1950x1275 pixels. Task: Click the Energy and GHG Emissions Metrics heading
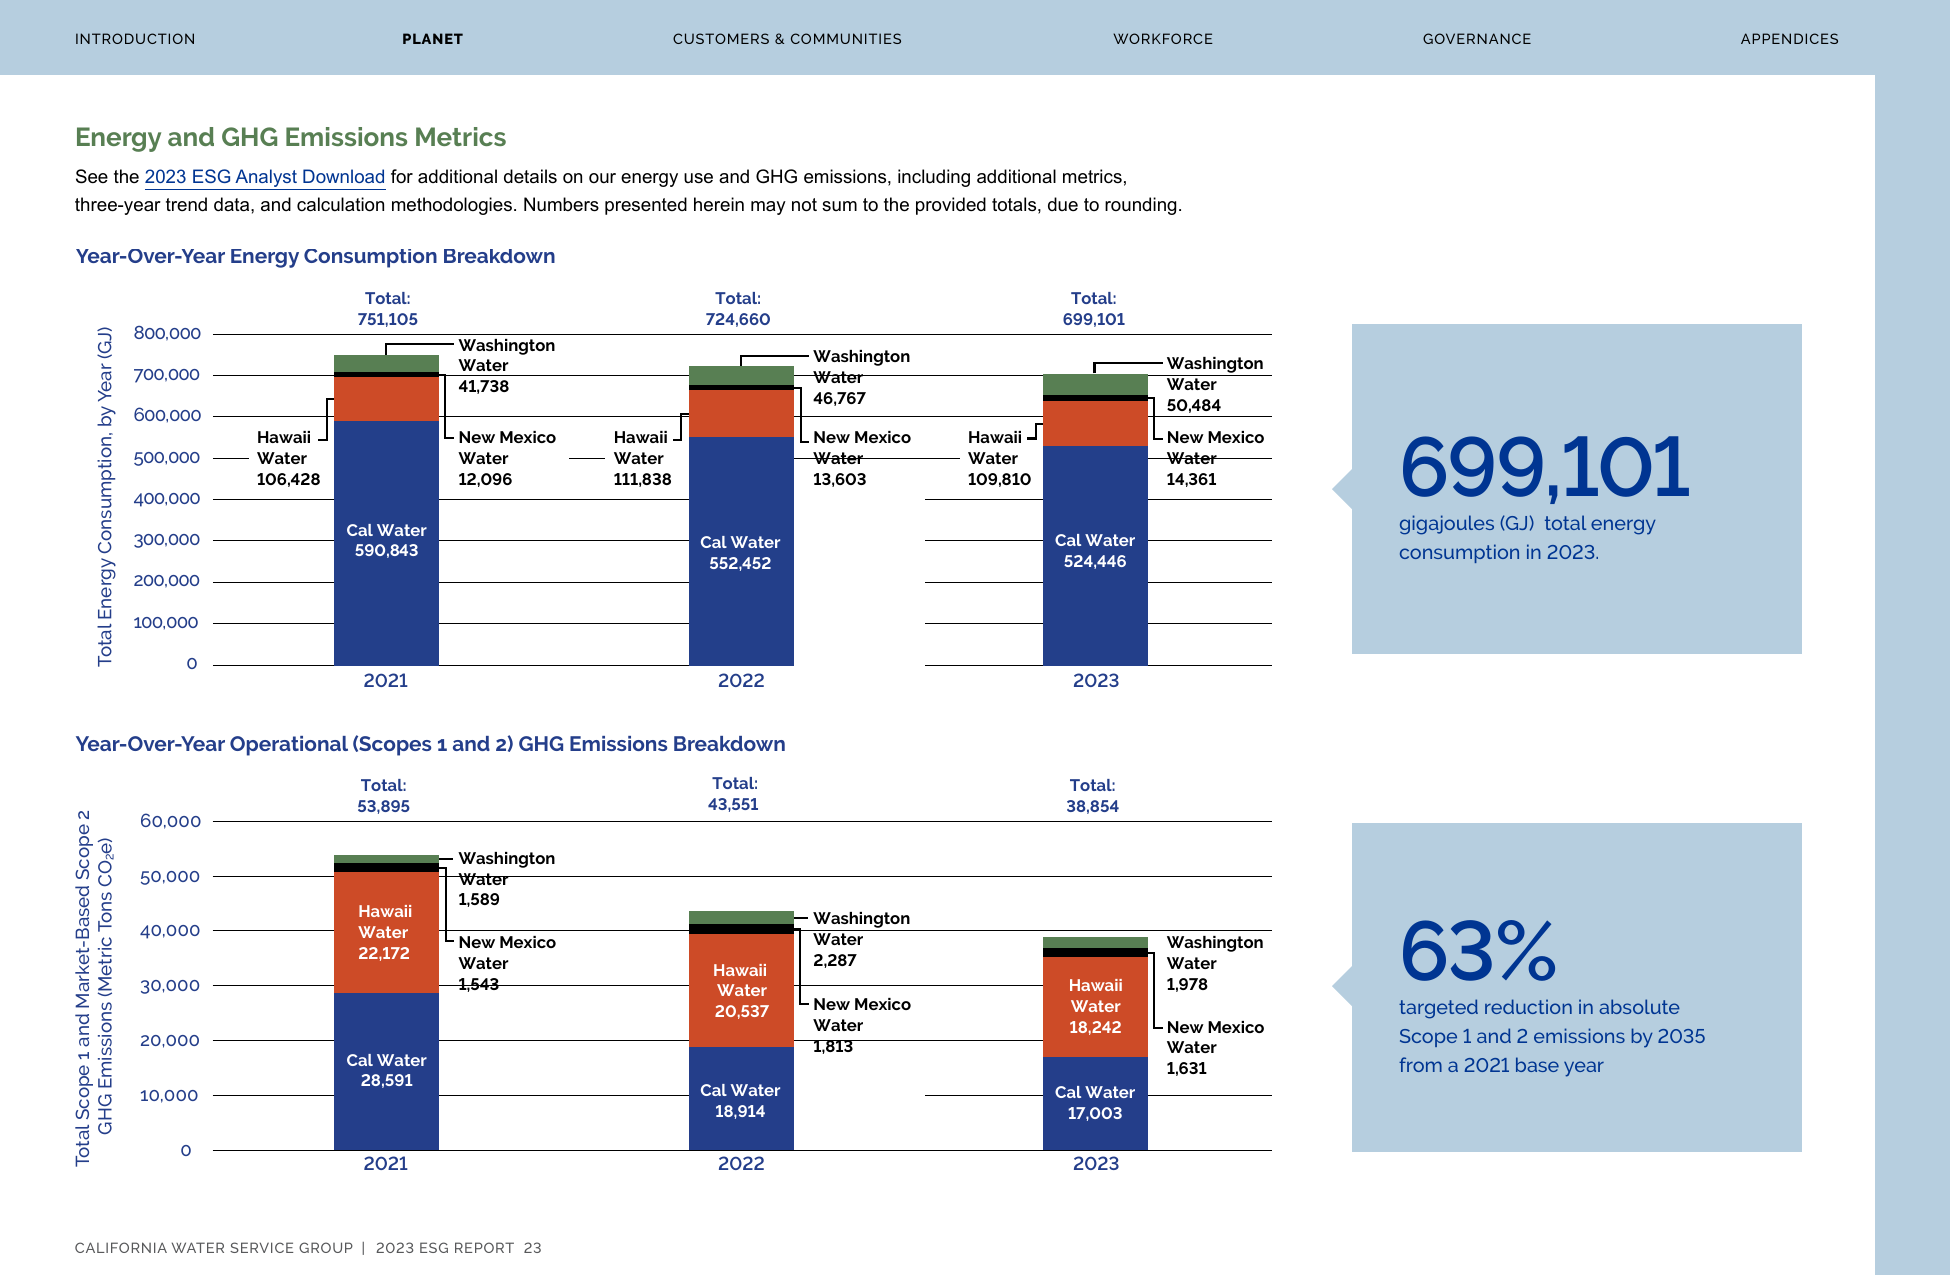click(291, 137)
